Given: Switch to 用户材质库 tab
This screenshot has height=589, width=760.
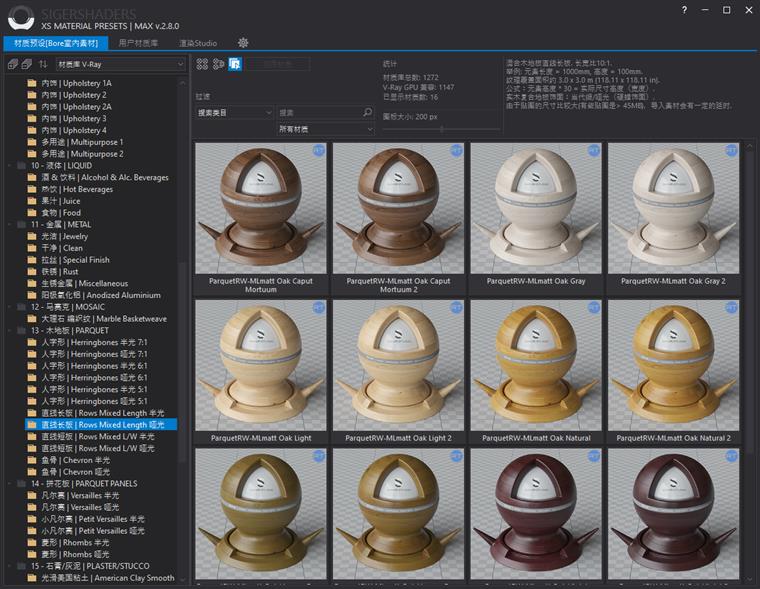Looking at the screenshot, I should pyautogui.click(x=138, y=43).
